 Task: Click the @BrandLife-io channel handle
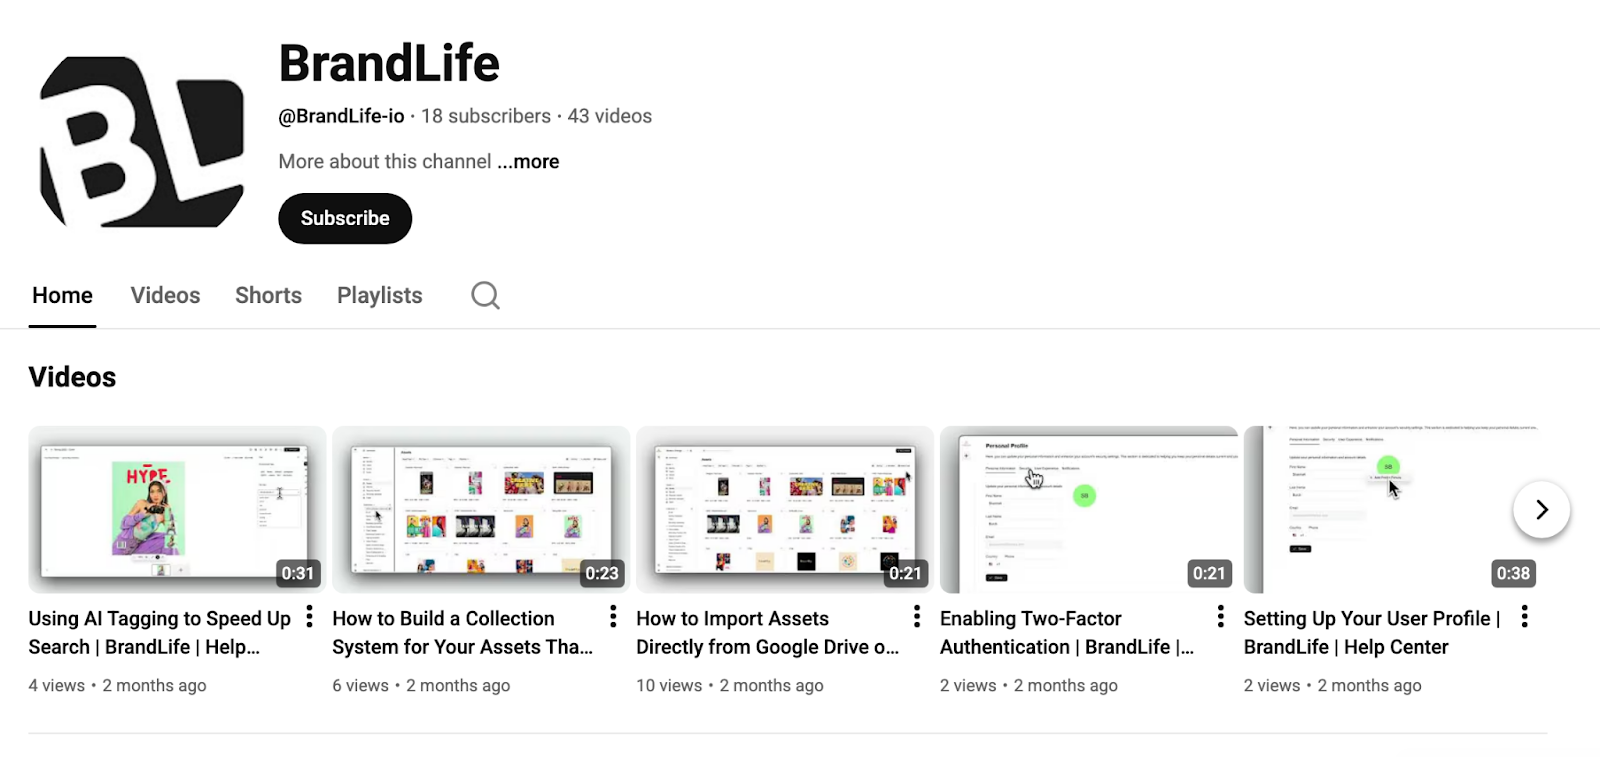(x=341, y=116)
